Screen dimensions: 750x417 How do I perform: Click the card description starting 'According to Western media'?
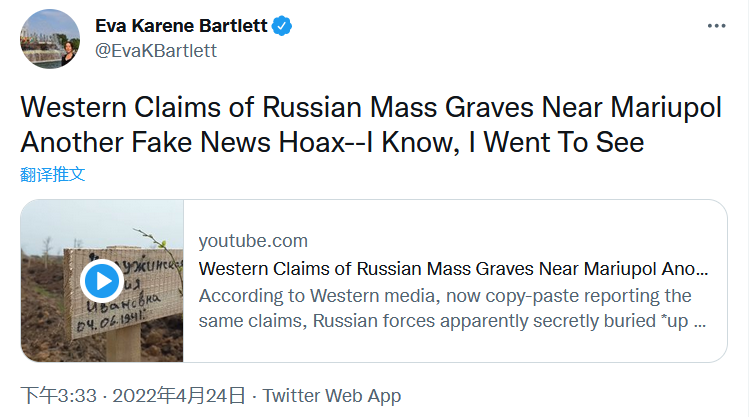(445, 296)
